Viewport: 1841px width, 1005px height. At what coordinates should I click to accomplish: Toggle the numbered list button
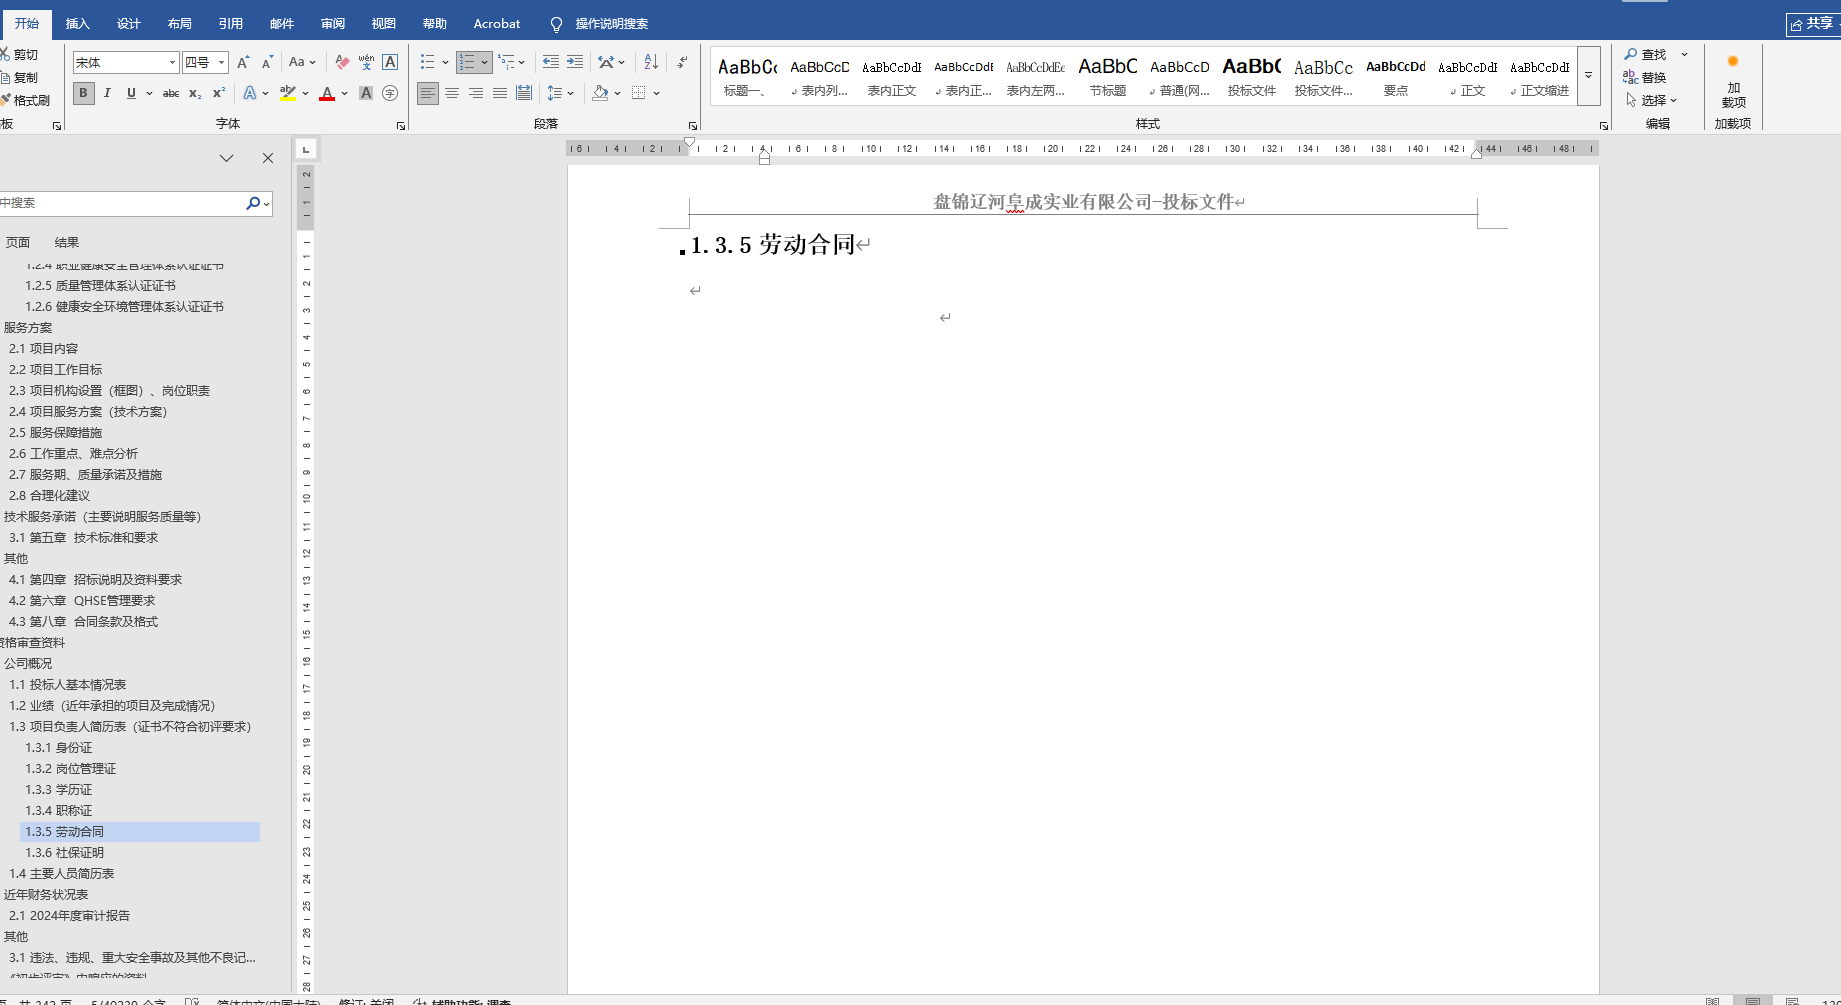pos(467,62)
